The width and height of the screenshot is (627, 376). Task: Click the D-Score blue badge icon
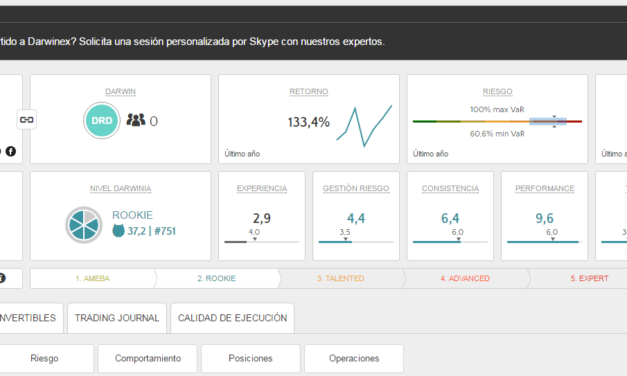click(118, 231)
